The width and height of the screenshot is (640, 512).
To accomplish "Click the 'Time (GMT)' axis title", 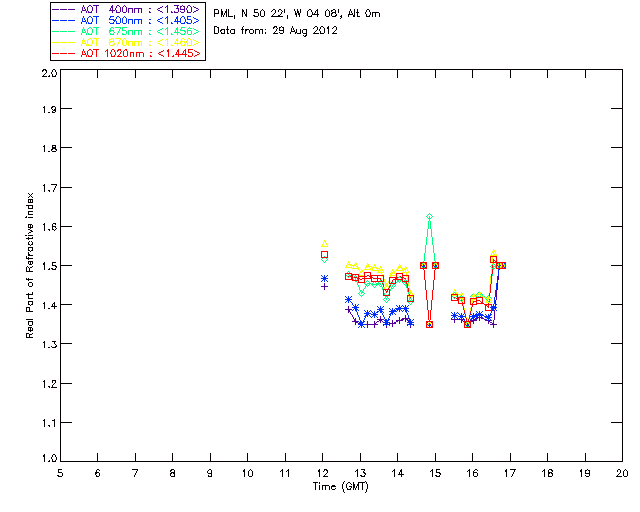I will tap(340, 487).
